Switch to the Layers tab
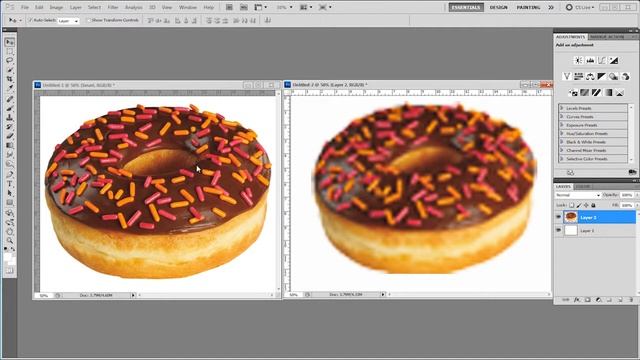This screenshot has height=360, width=640. pyautogui.click(x=563, y=187)
